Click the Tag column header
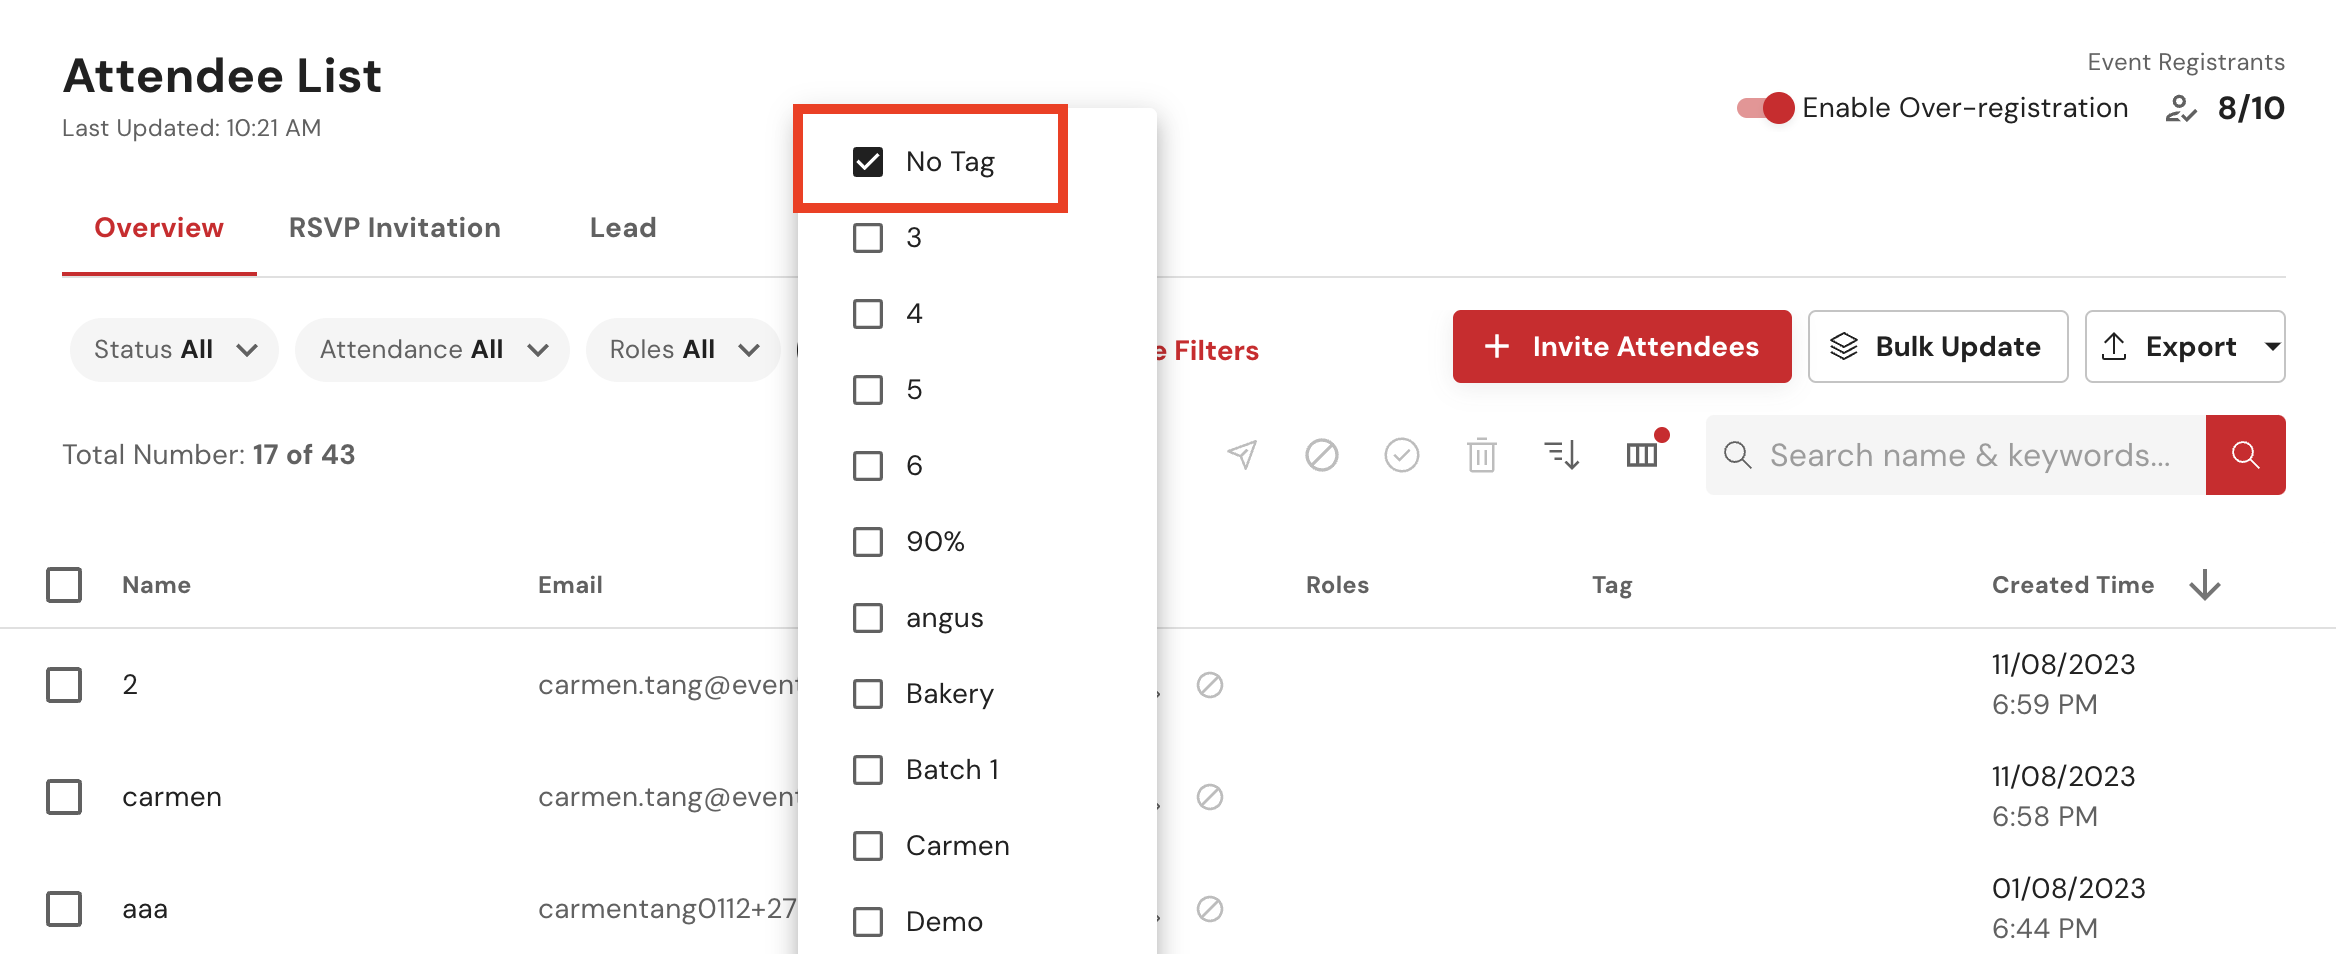 [1612, 586]
